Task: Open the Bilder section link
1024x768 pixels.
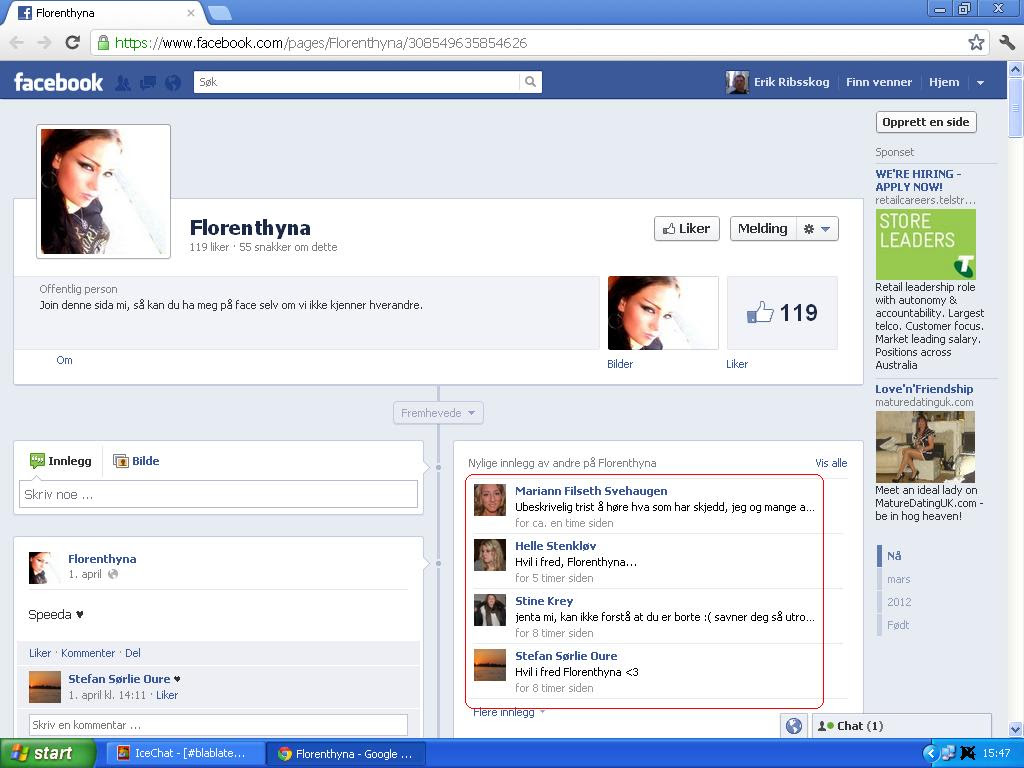Action: (x=620, y=364)
